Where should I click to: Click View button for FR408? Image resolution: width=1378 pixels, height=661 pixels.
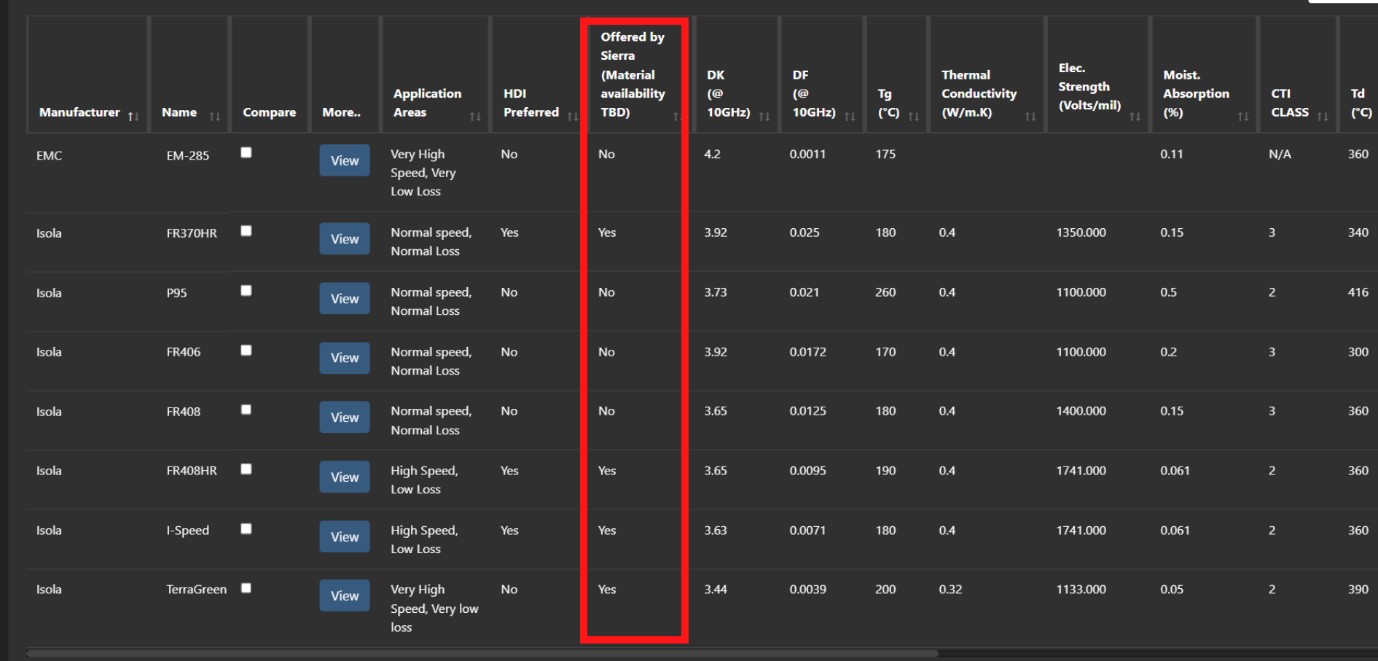(x=345, y=417)
